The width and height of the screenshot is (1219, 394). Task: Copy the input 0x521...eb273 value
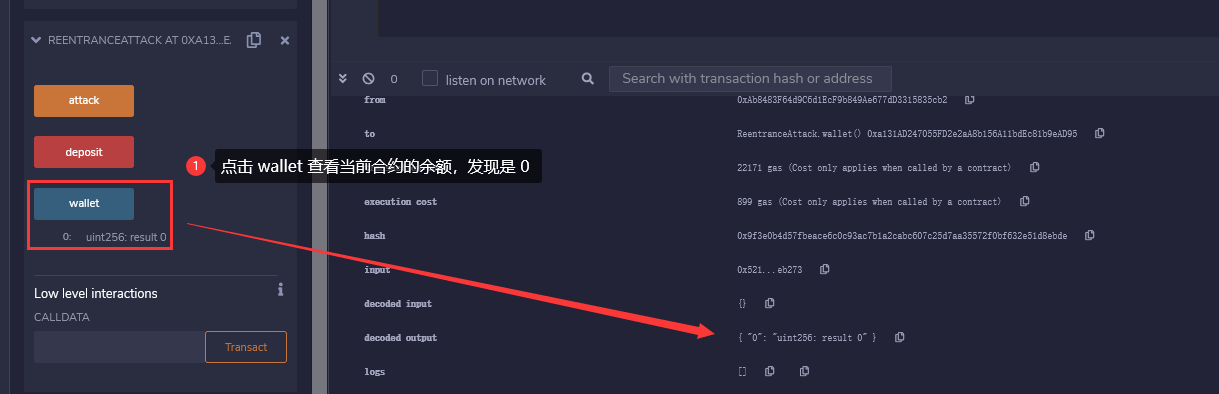tap(824, 269)
